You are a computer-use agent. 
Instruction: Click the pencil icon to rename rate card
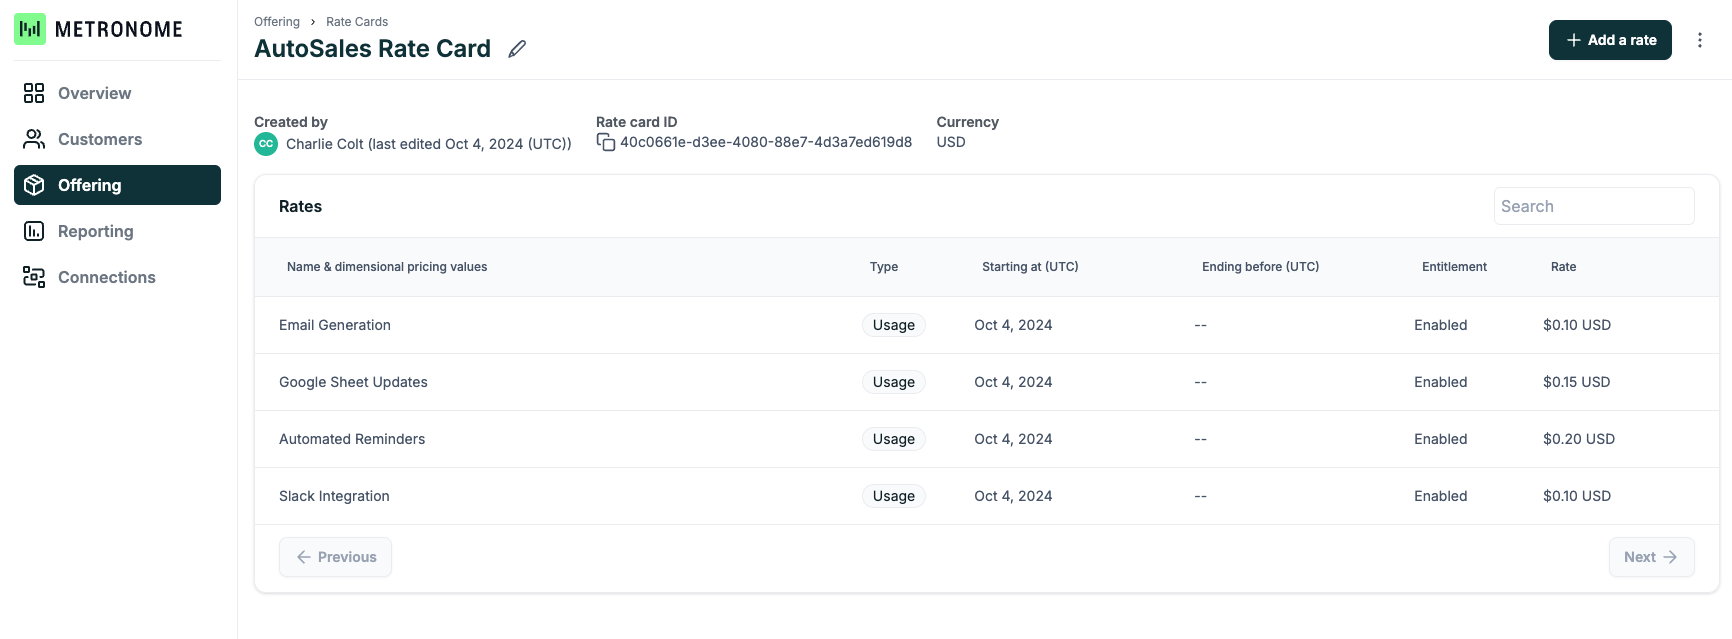[517, 49]
